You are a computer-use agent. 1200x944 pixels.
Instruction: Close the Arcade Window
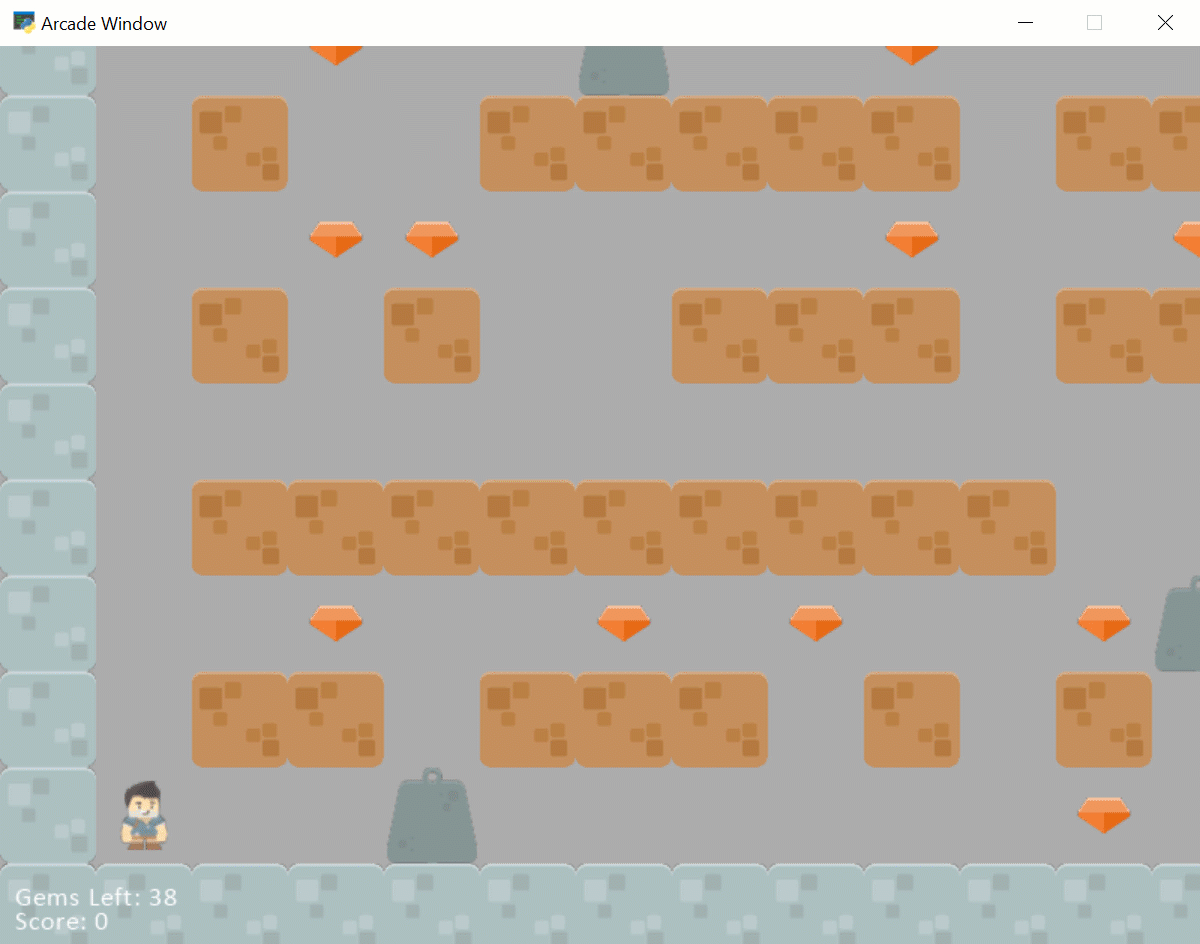(x=1165, y=23)
